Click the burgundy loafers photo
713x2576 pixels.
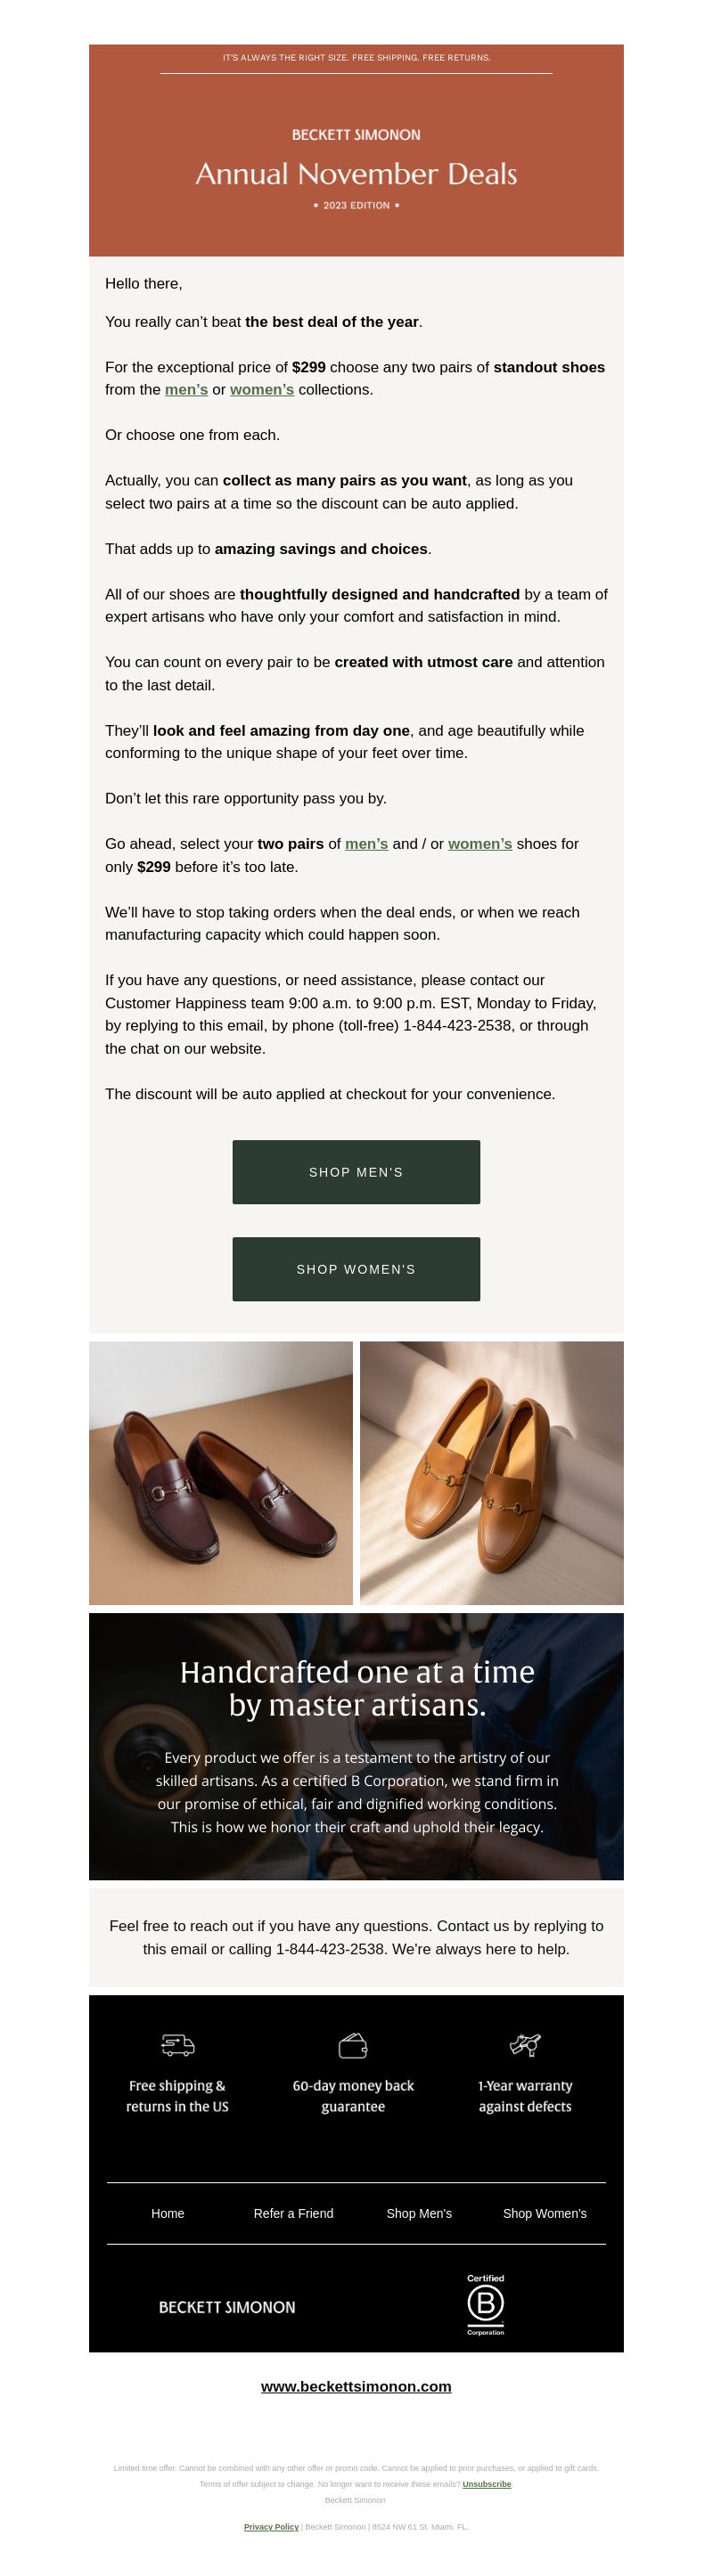point(221,1472)
